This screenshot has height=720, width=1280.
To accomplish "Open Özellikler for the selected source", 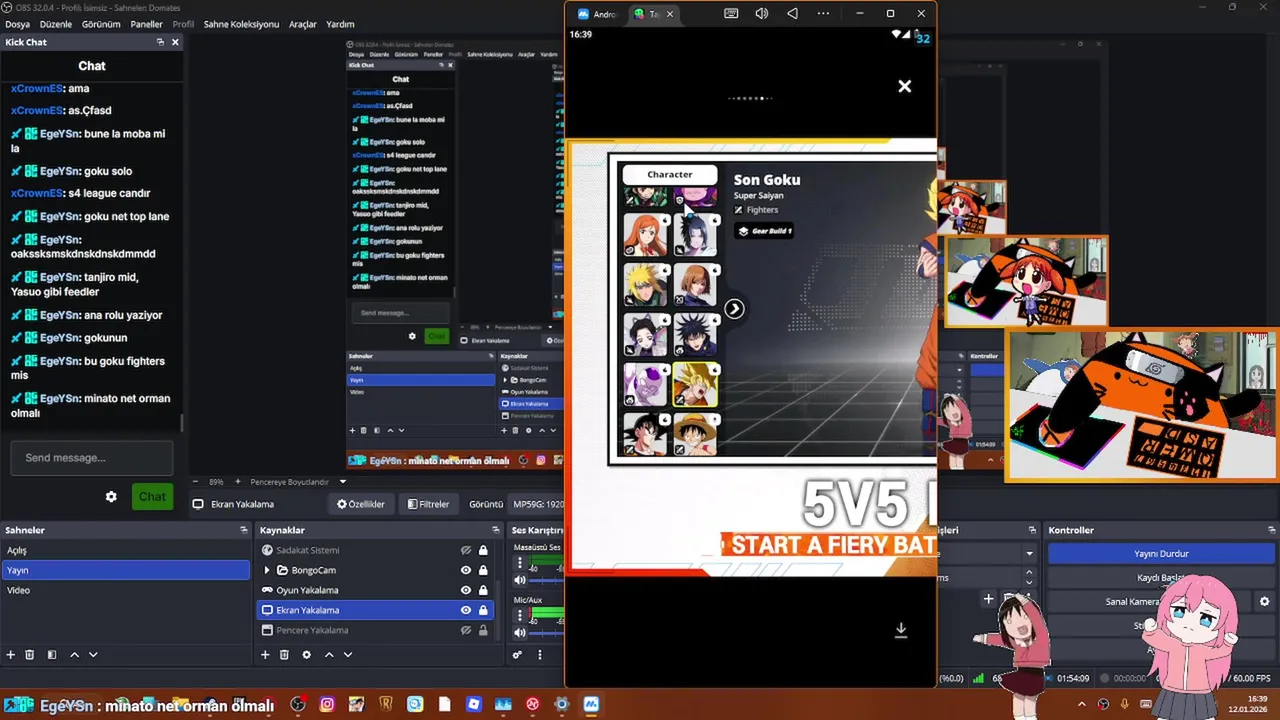I will [361, 504].
